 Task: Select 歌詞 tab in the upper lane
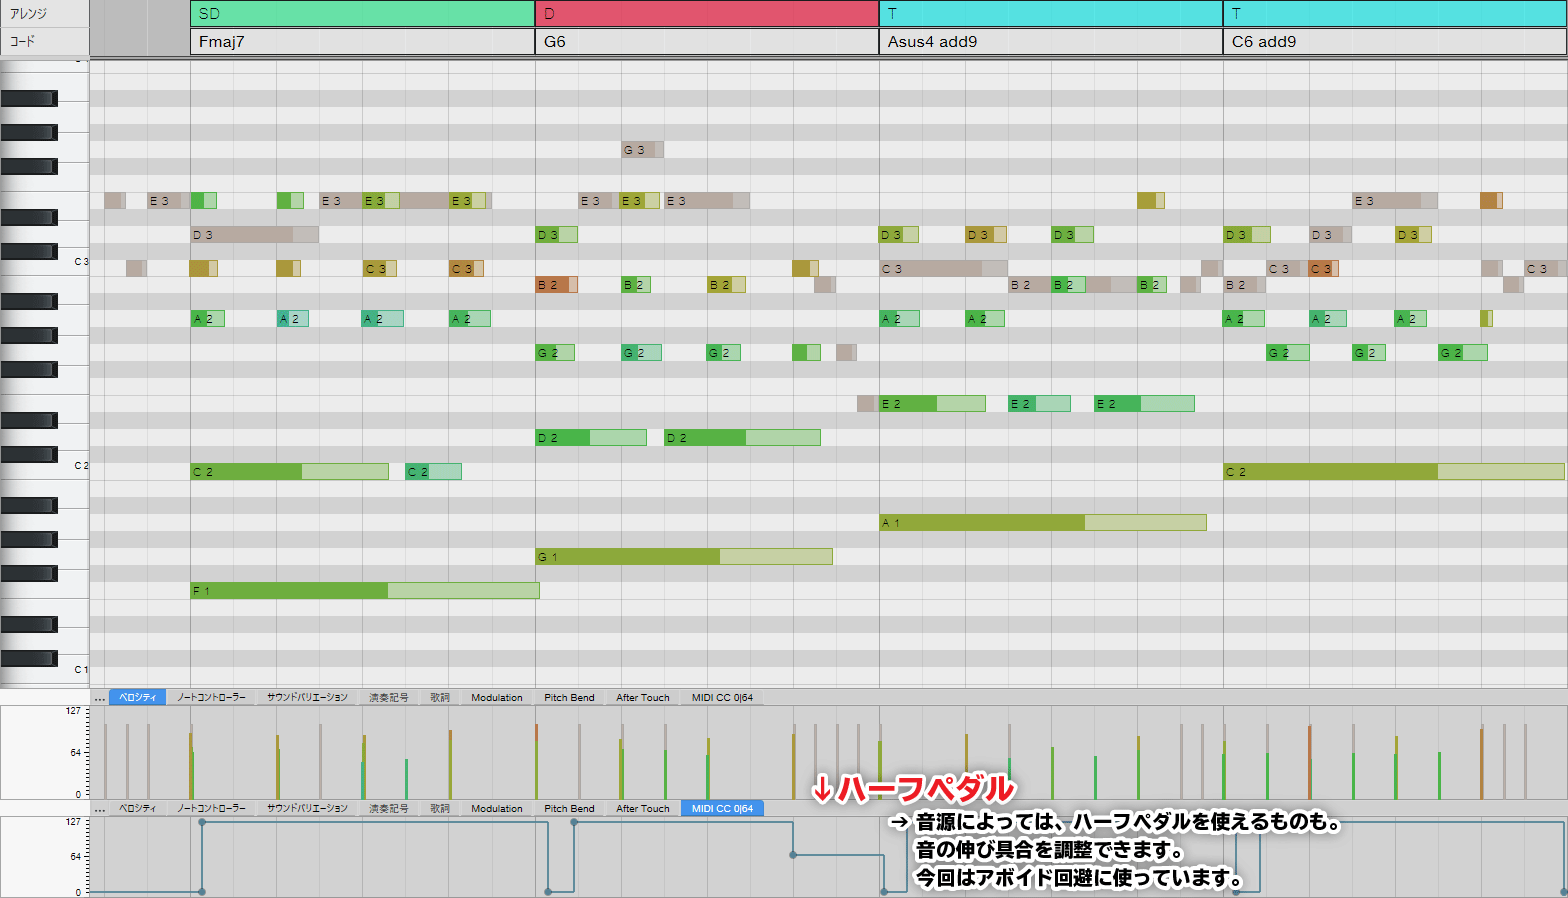pyautogui.click(x=440, y=698)
